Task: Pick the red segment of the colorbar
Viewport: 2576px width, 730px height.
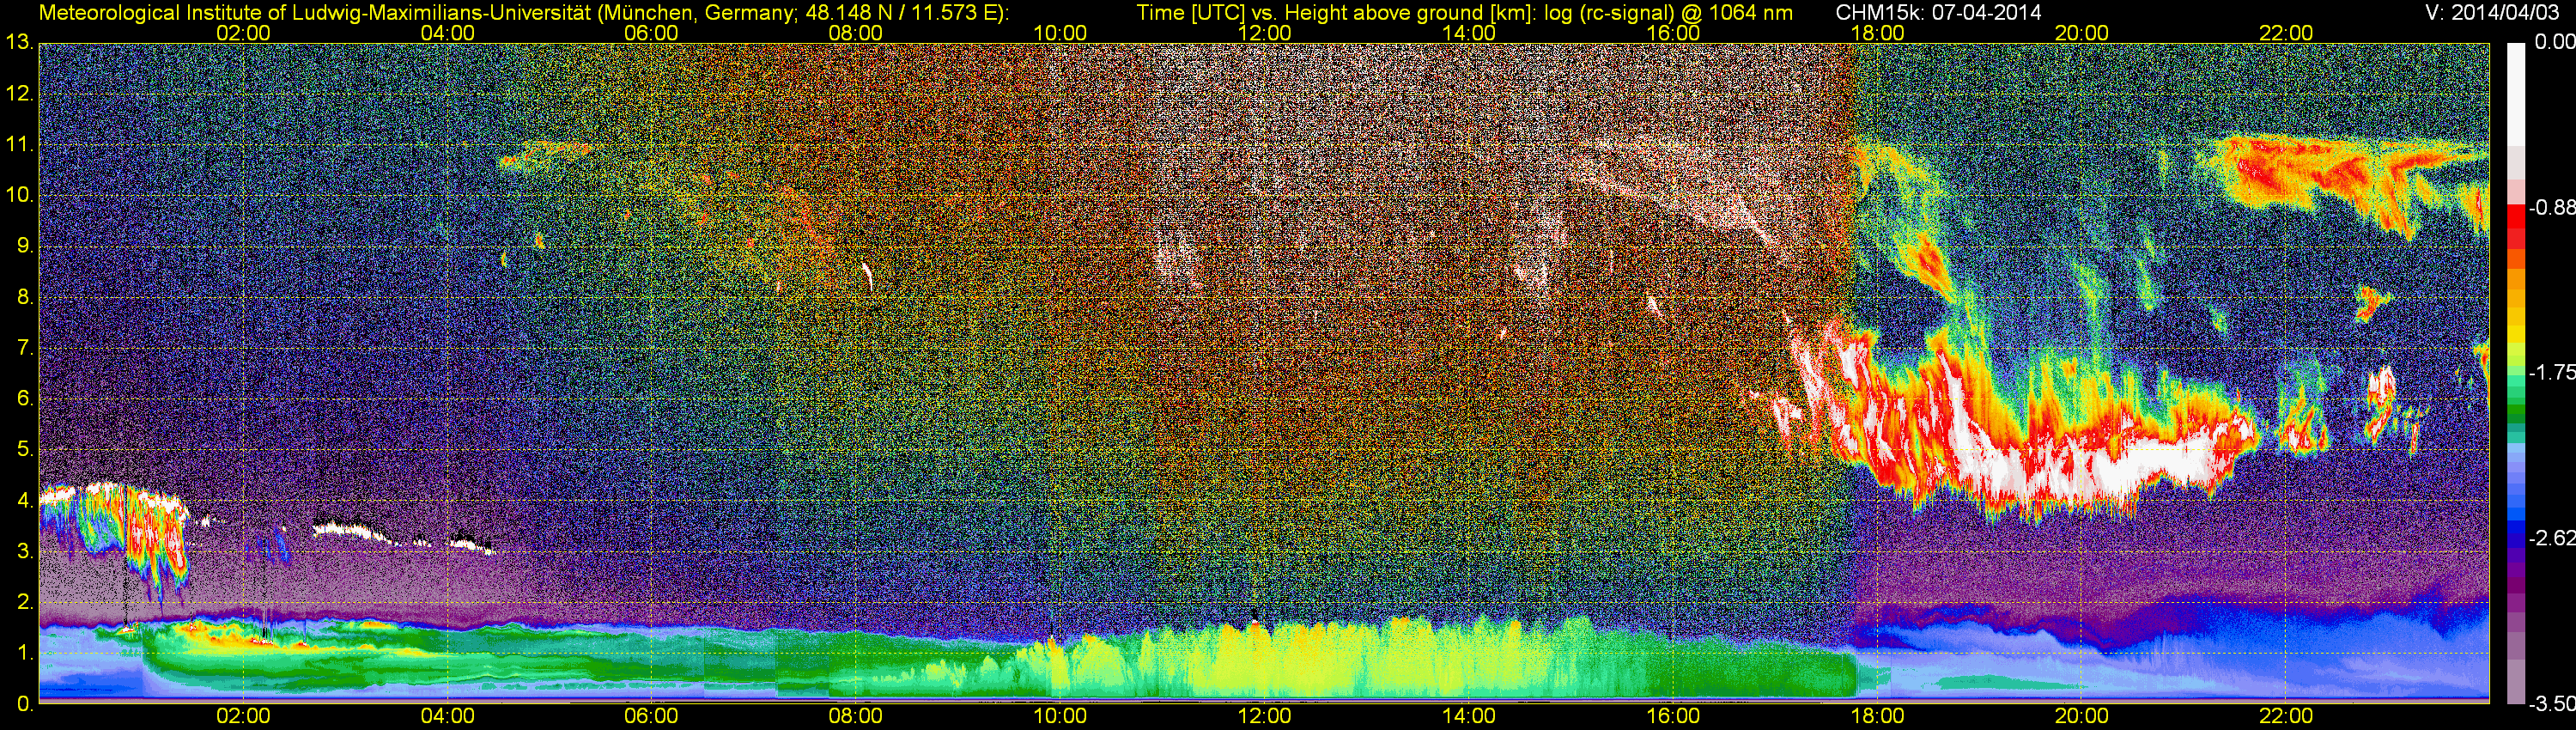Action: coord(2516,218)
